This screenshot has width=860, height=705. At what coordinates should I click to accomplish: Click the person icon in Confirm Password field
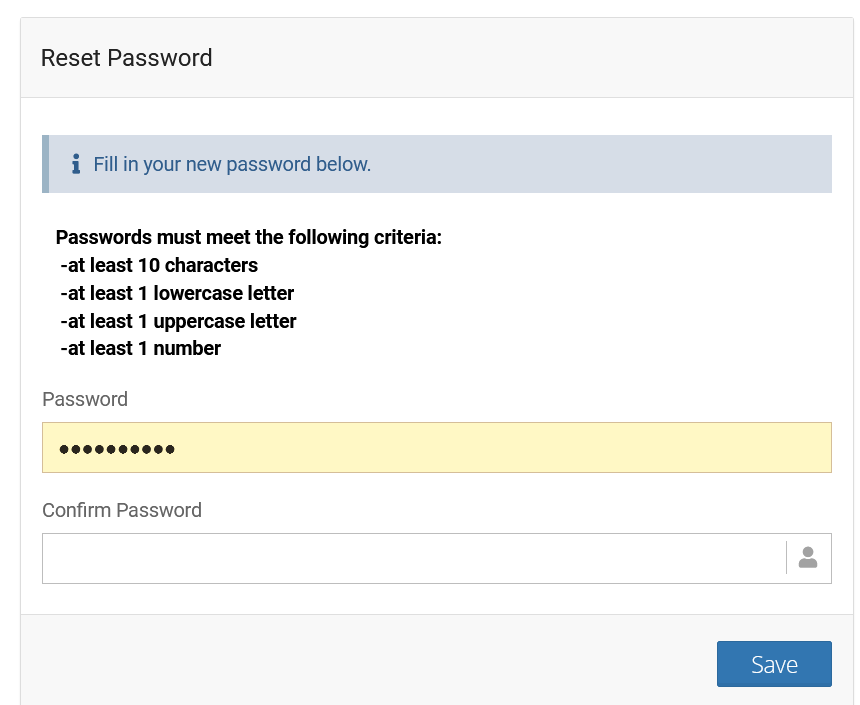[x=808, y=558]
